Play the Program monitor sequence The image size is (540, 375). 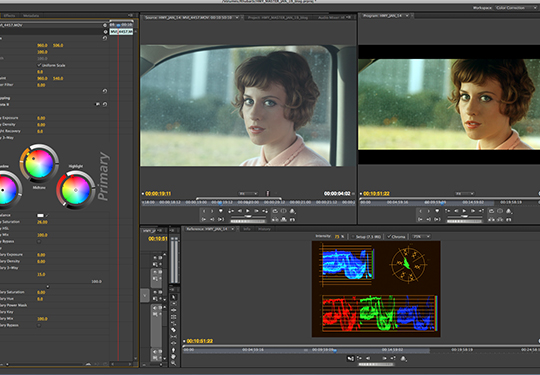pyautogui.click(x=464, y=211)
